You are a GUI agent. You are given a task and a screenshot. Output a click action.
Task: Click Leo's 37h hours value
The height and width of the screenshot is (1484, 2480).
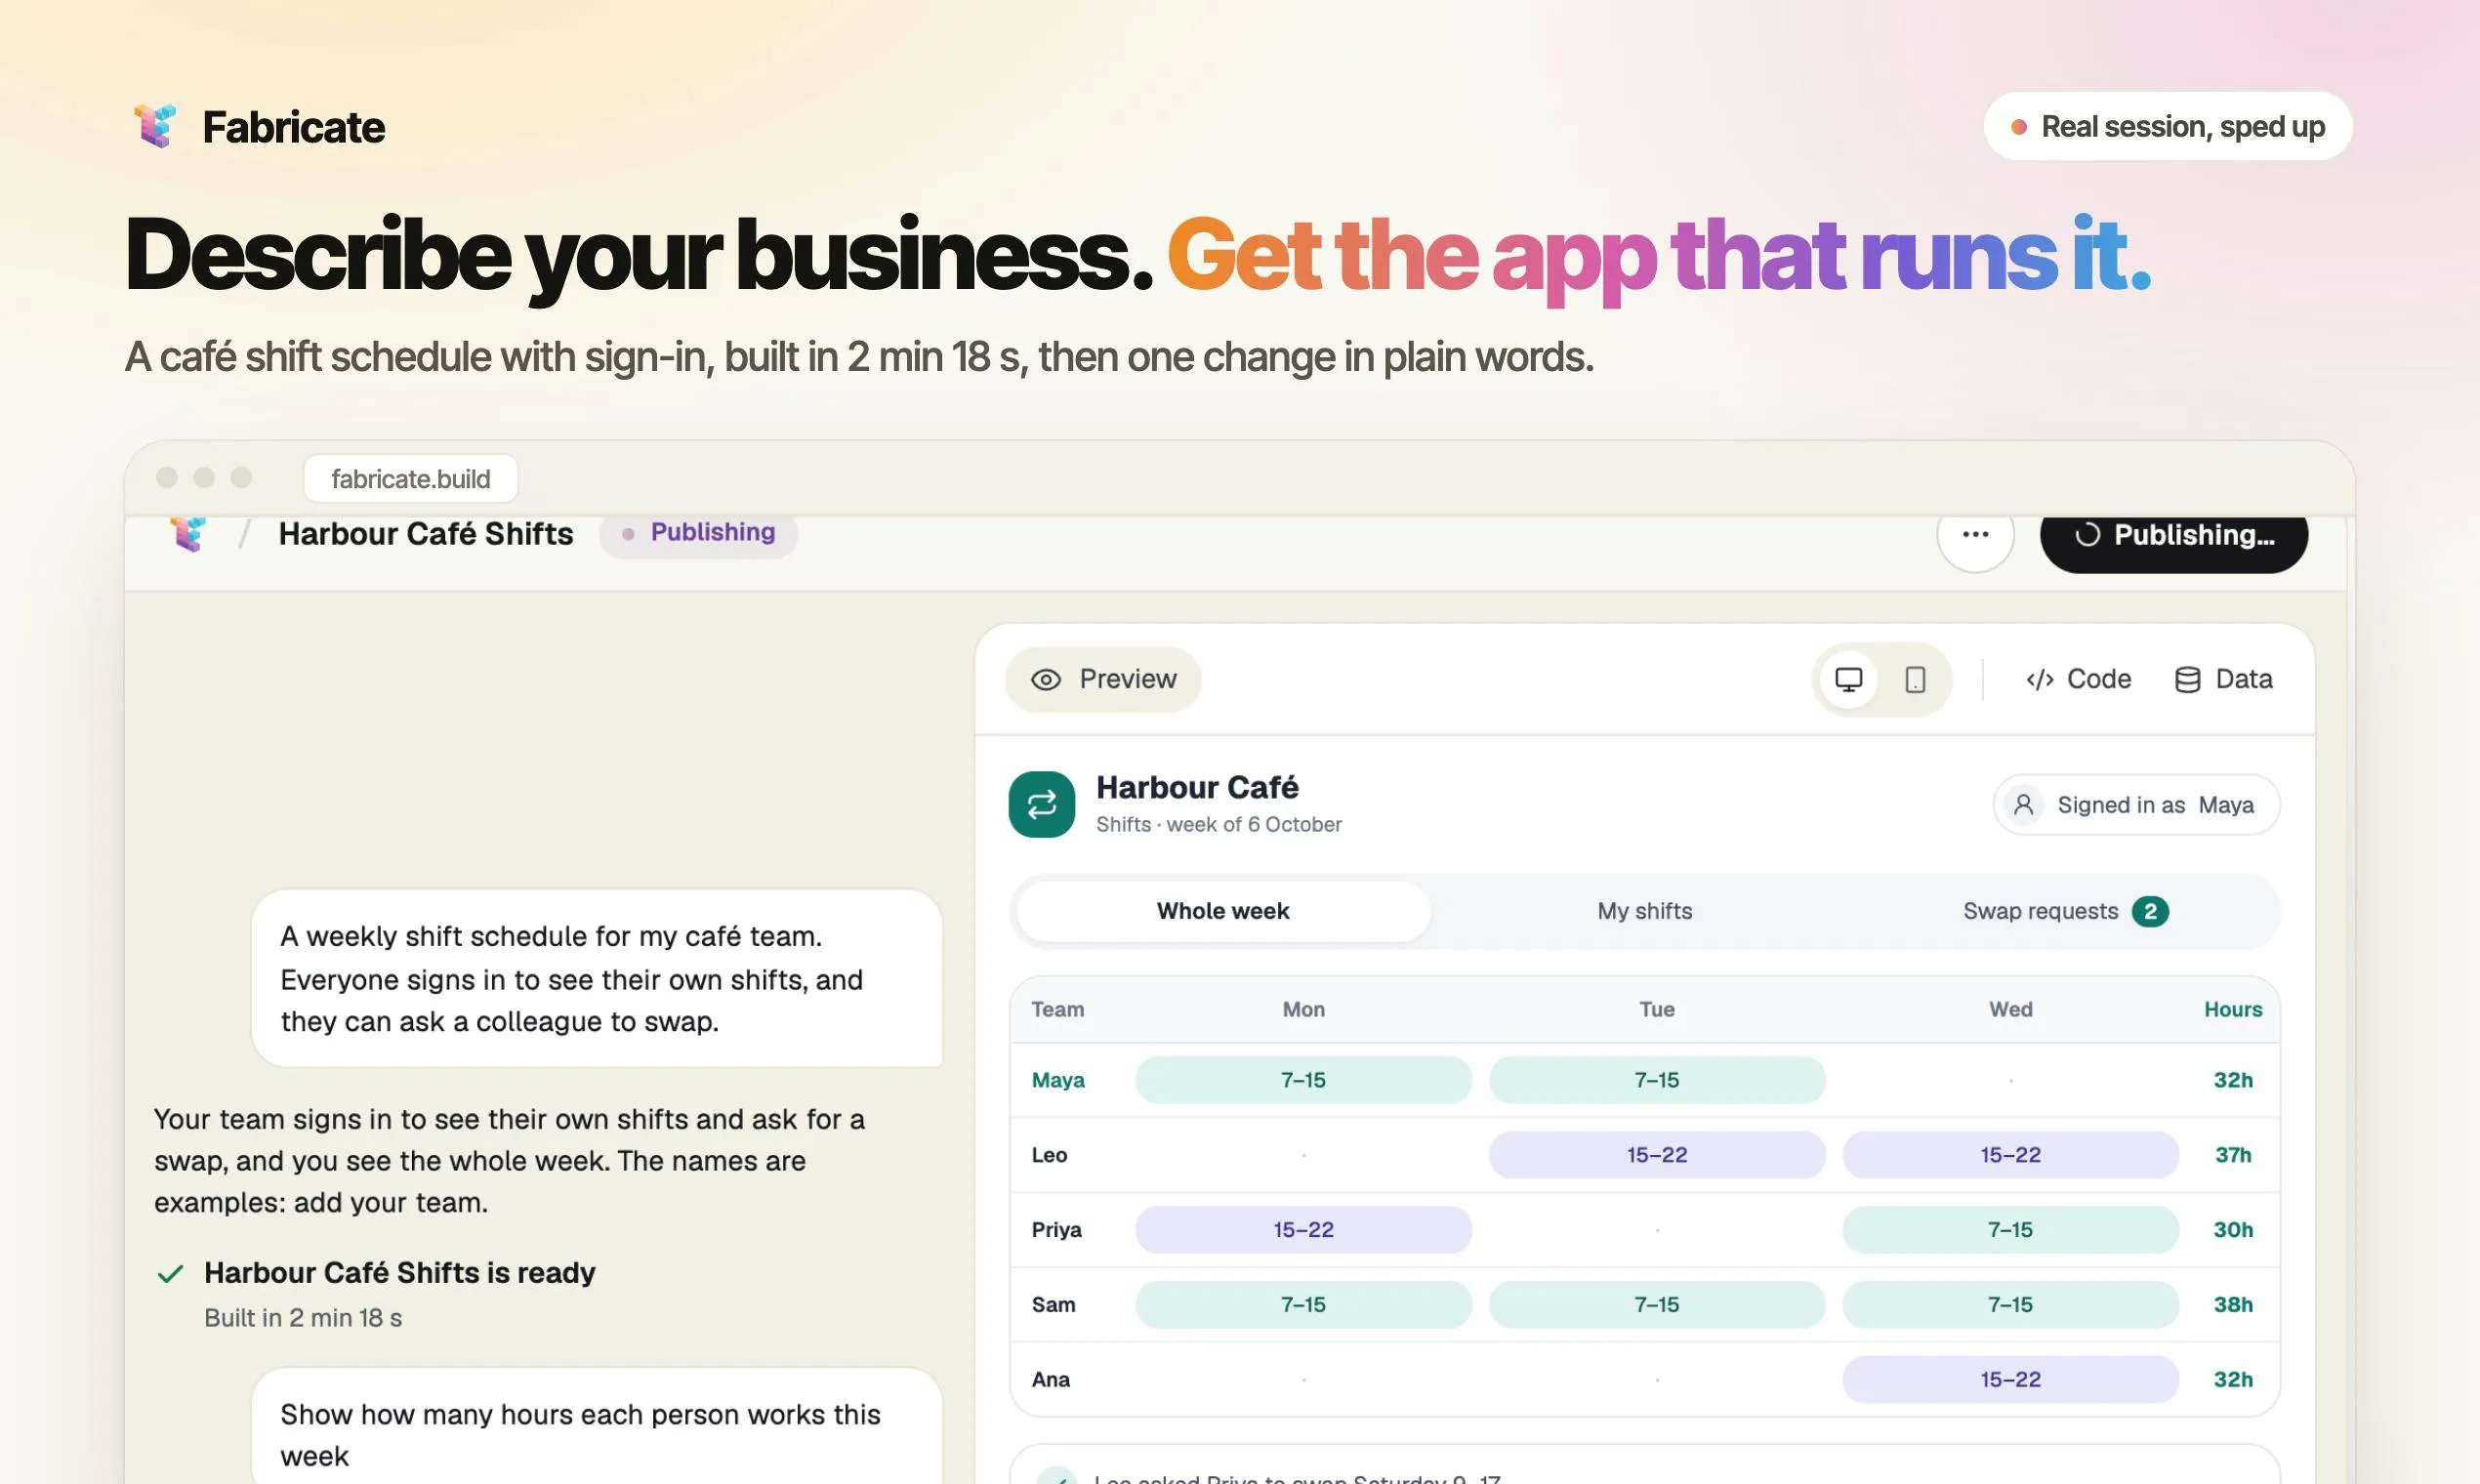2233,1155
